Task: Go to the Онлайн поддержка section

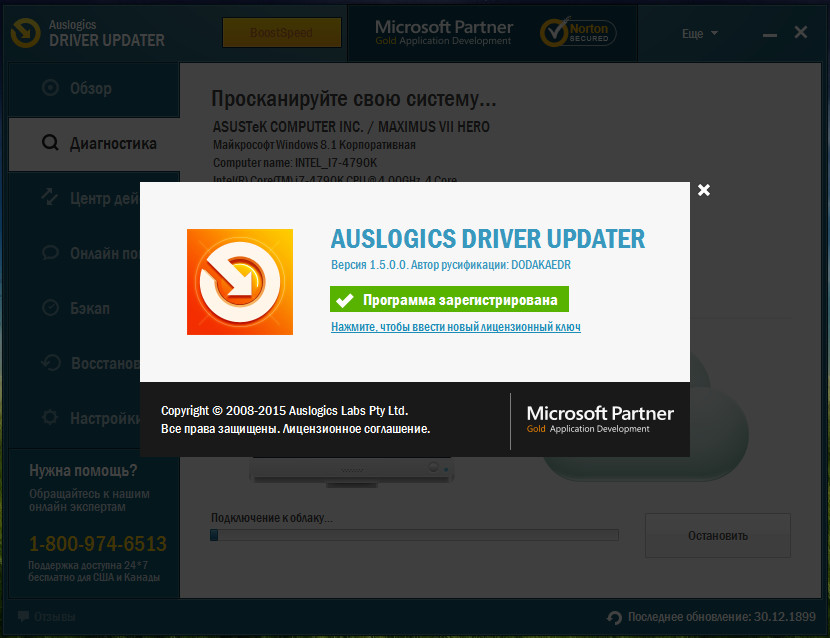Action: tap(74, 254)
